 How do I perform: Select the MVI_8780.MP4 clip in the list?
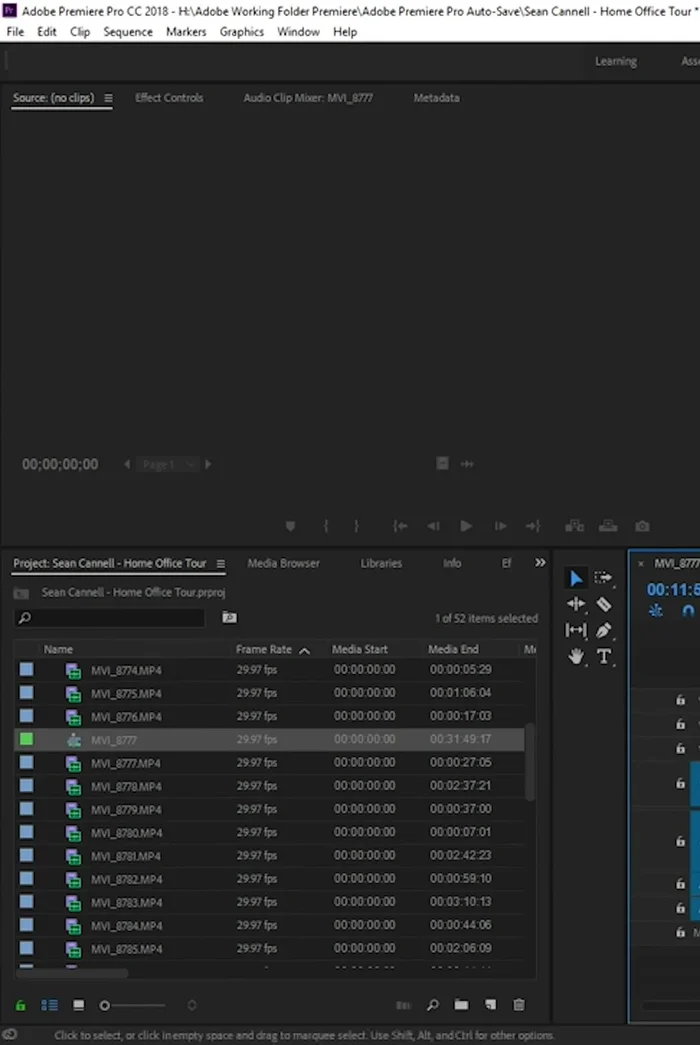tap(125, 833)
